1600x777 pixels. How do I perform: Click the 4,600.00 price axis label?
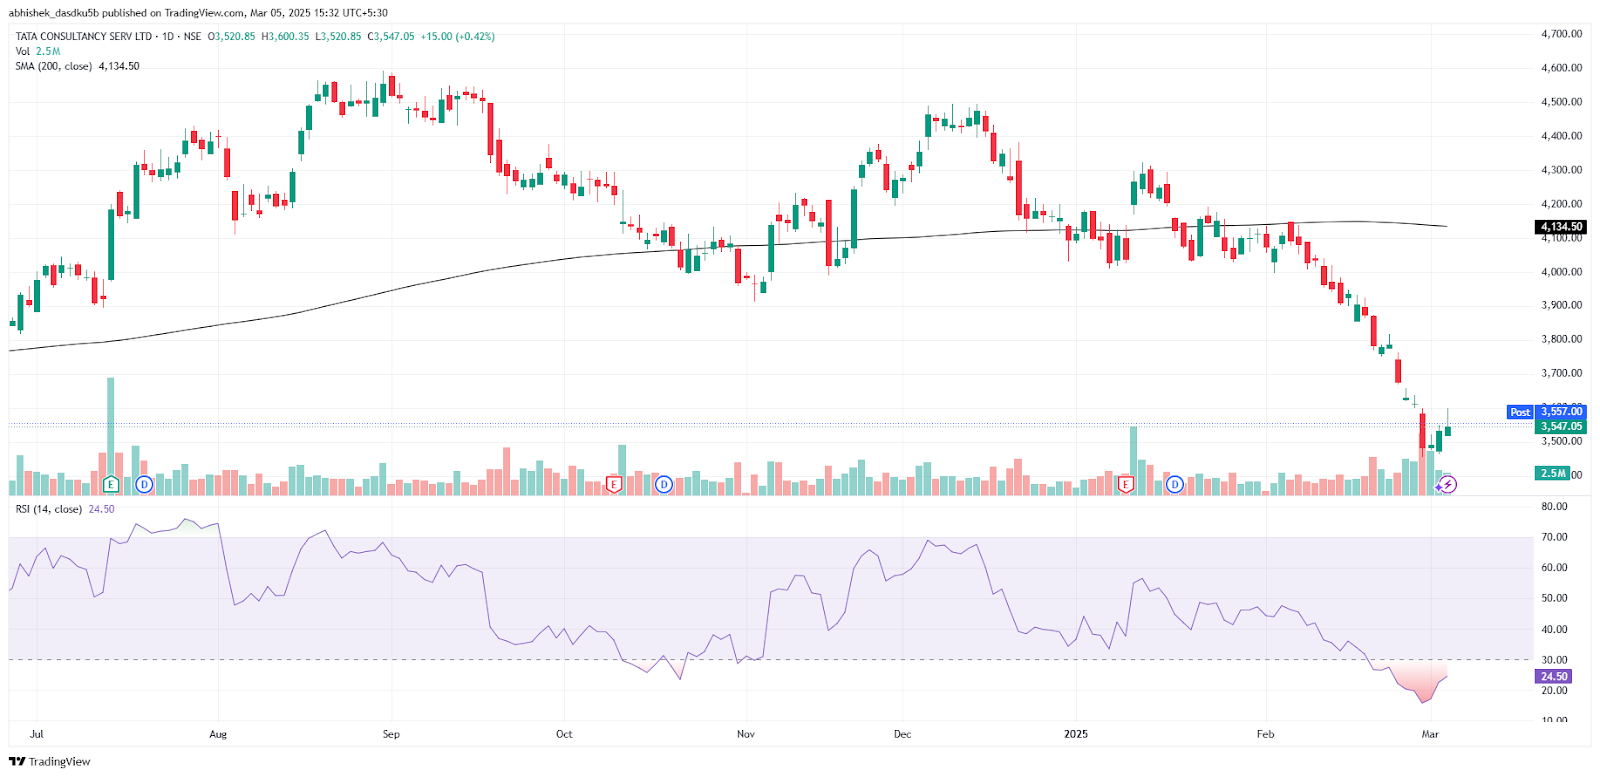pyautogui.click(x=1561, y=68)
